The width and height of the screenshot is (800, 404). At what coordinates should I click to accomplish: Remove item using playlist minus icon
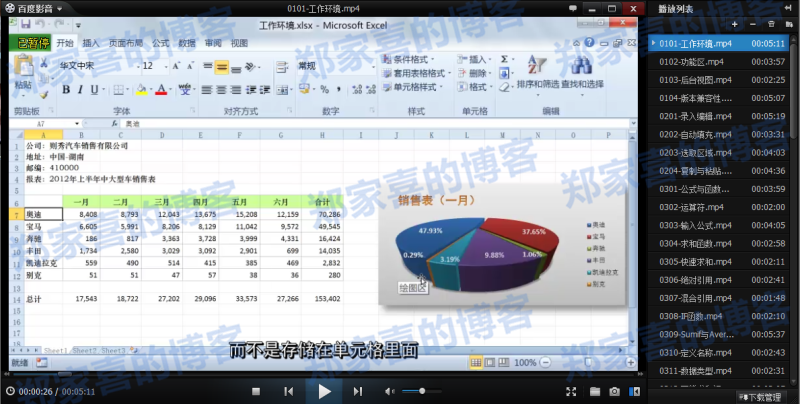tap(753, 24)
